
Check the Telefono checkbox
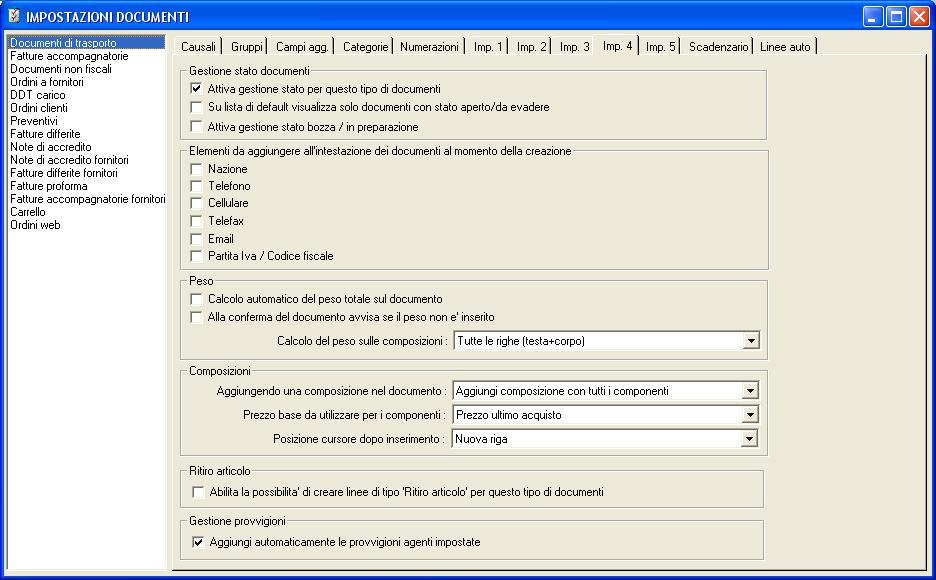point(196,186)
